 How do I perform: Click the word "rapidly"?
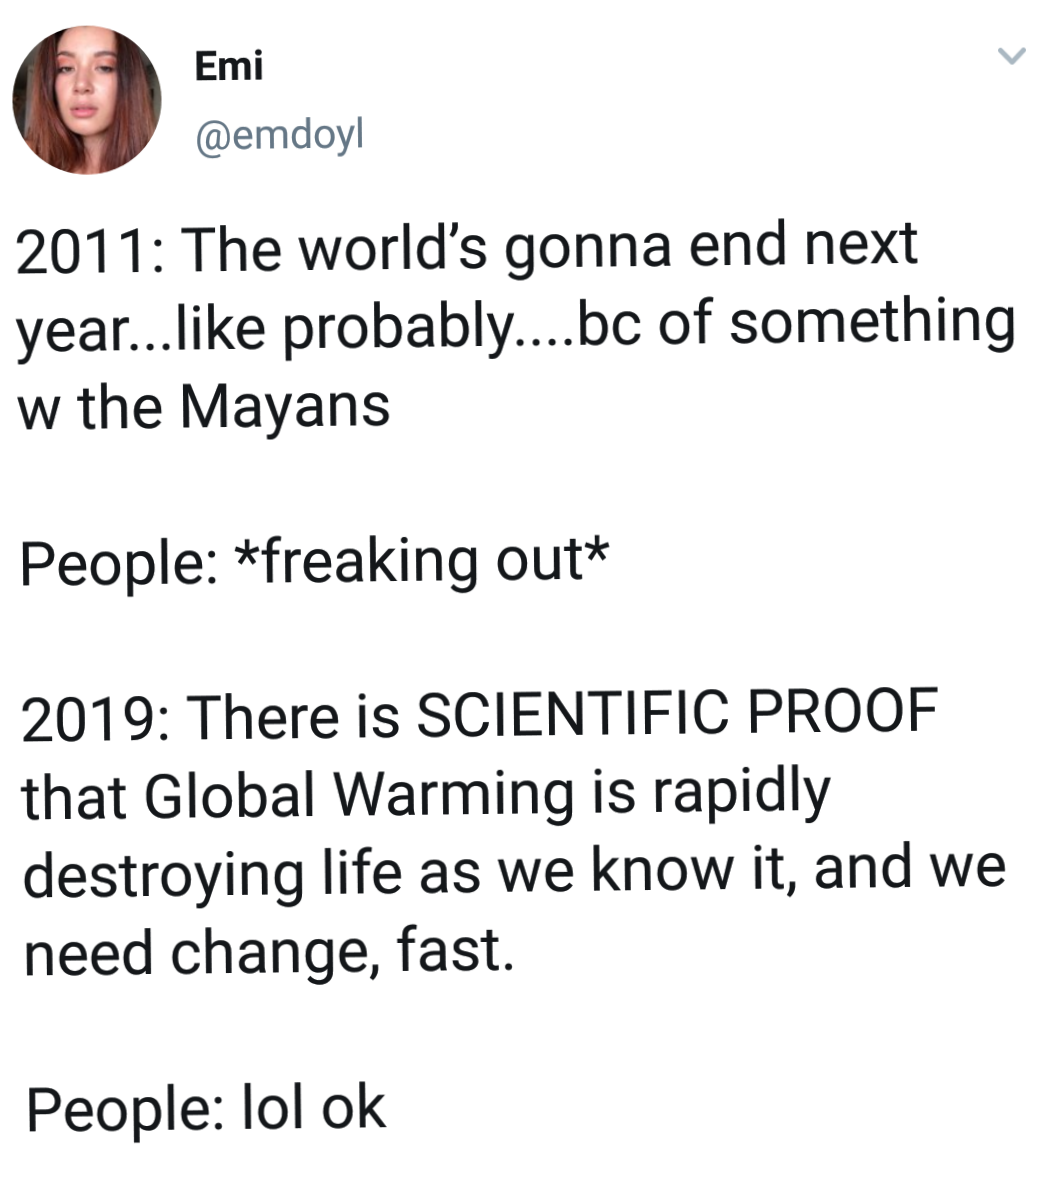click(x=742, y=794)
